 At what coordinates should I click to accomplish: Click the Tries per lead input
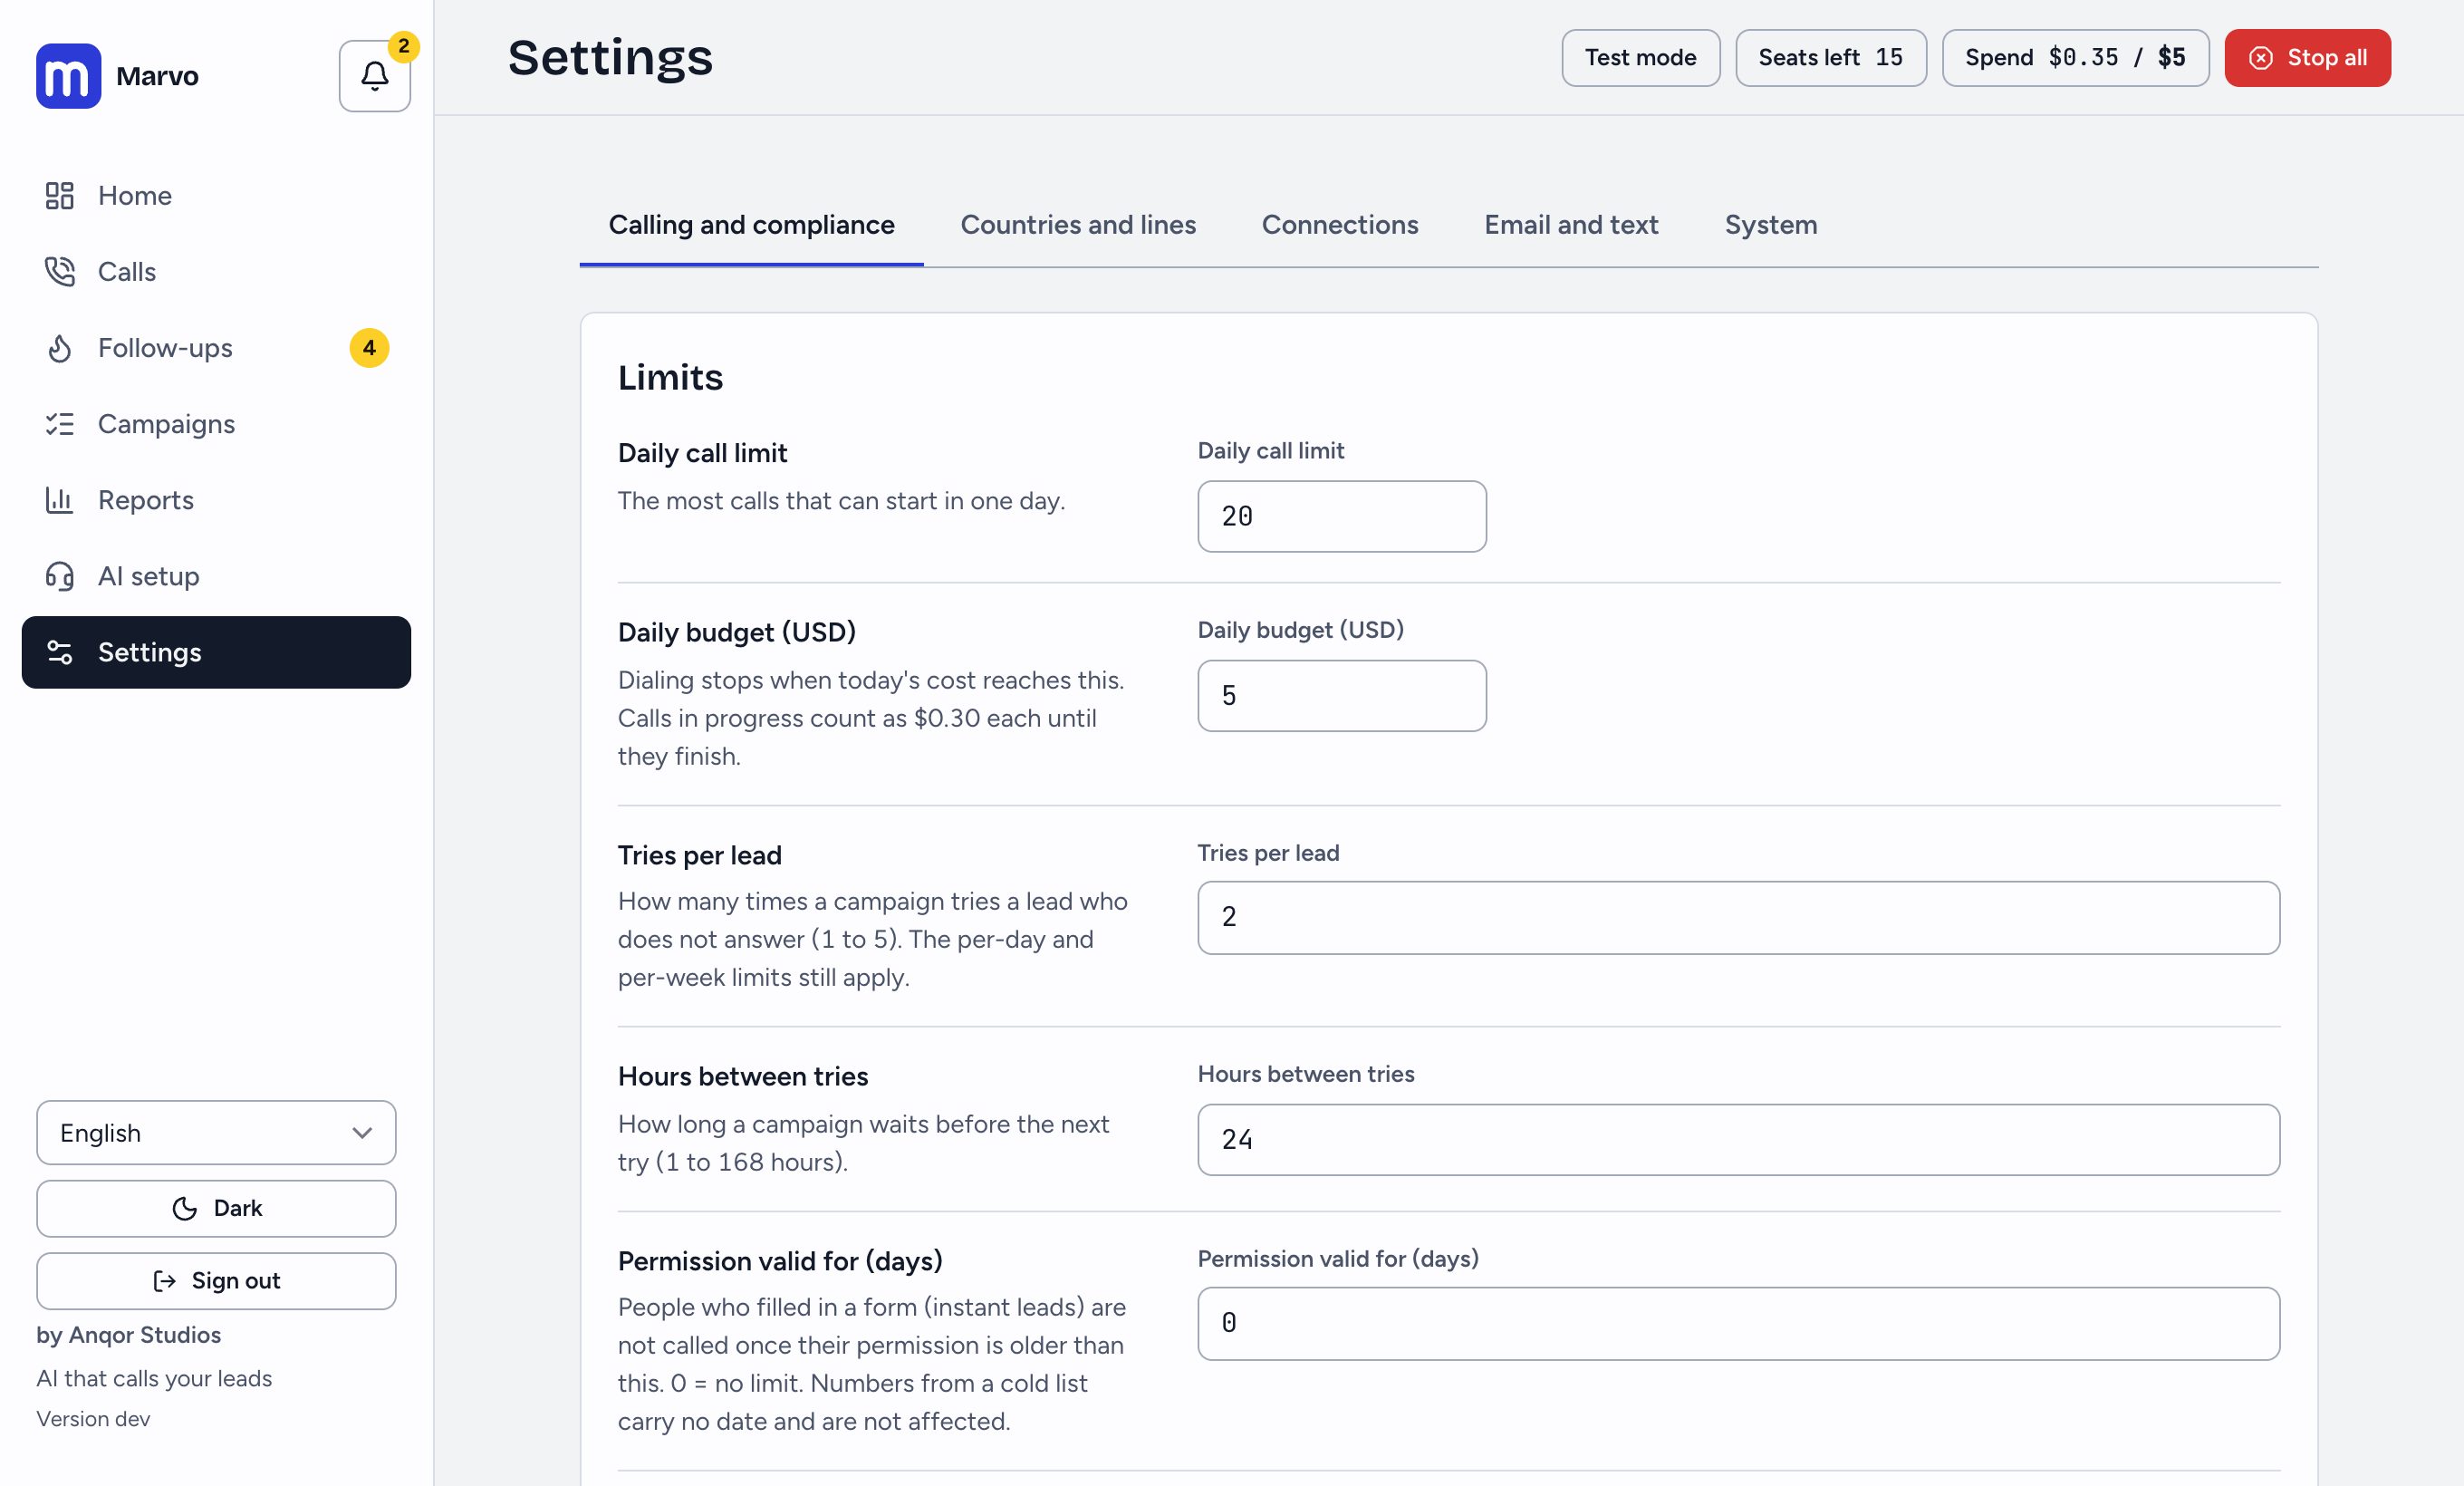[1739, 918]
